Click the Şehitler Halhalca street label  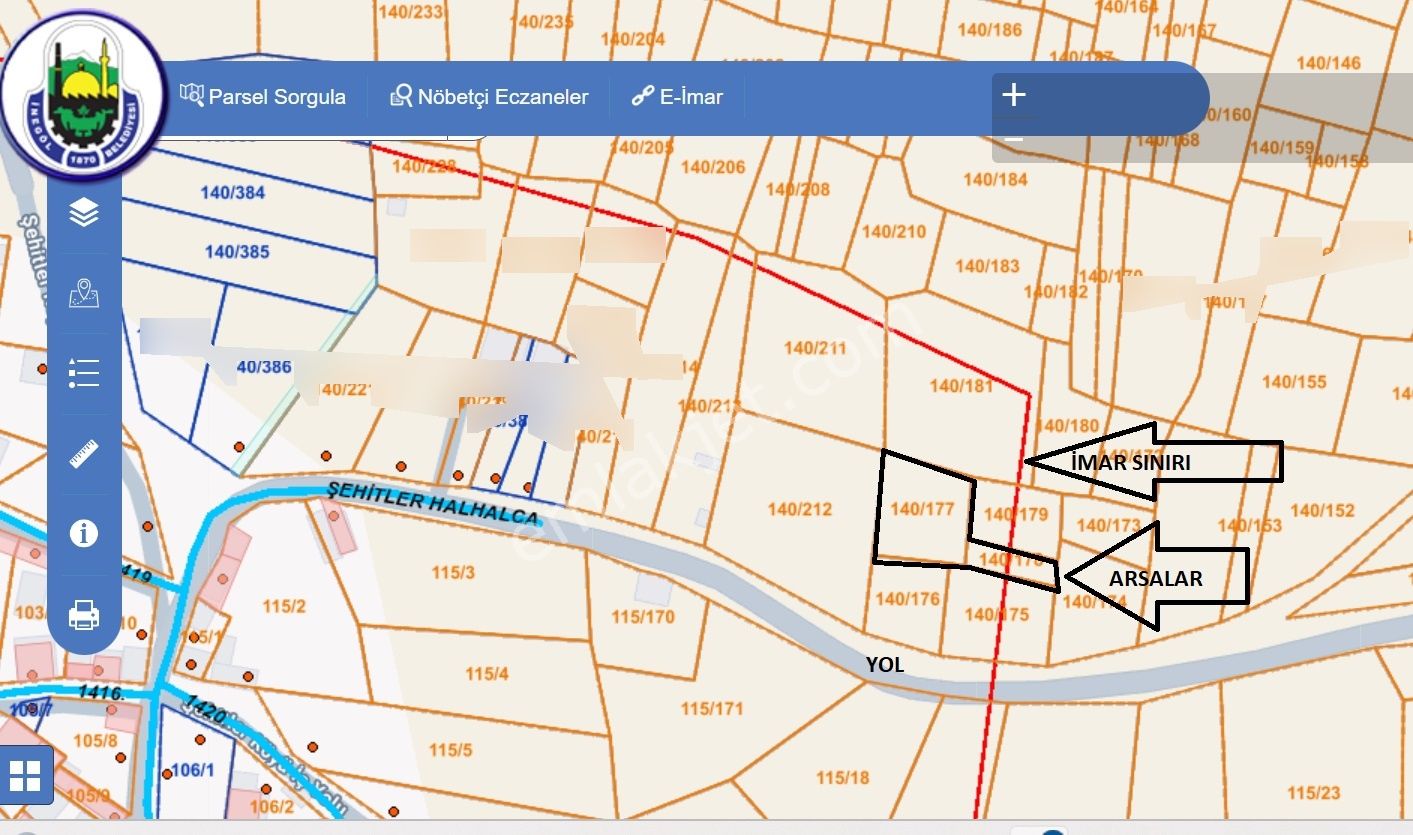(x=434, y=503)
